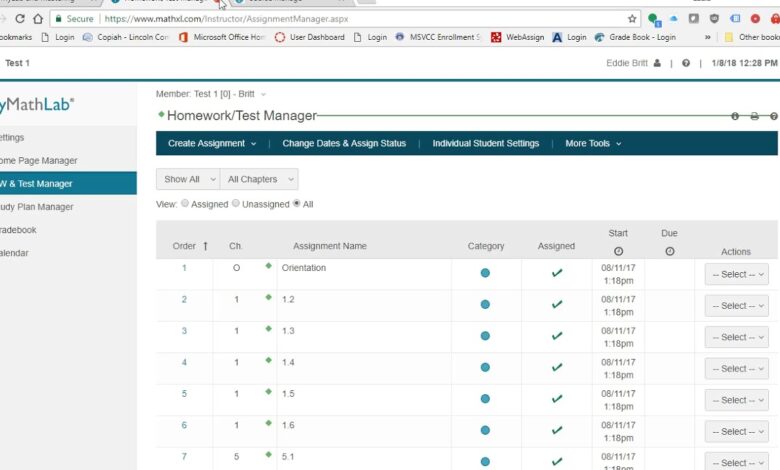This screenshot has height=470, width=780.
Task: Open User Dashboard bookmark
Action: pos(309,37)
